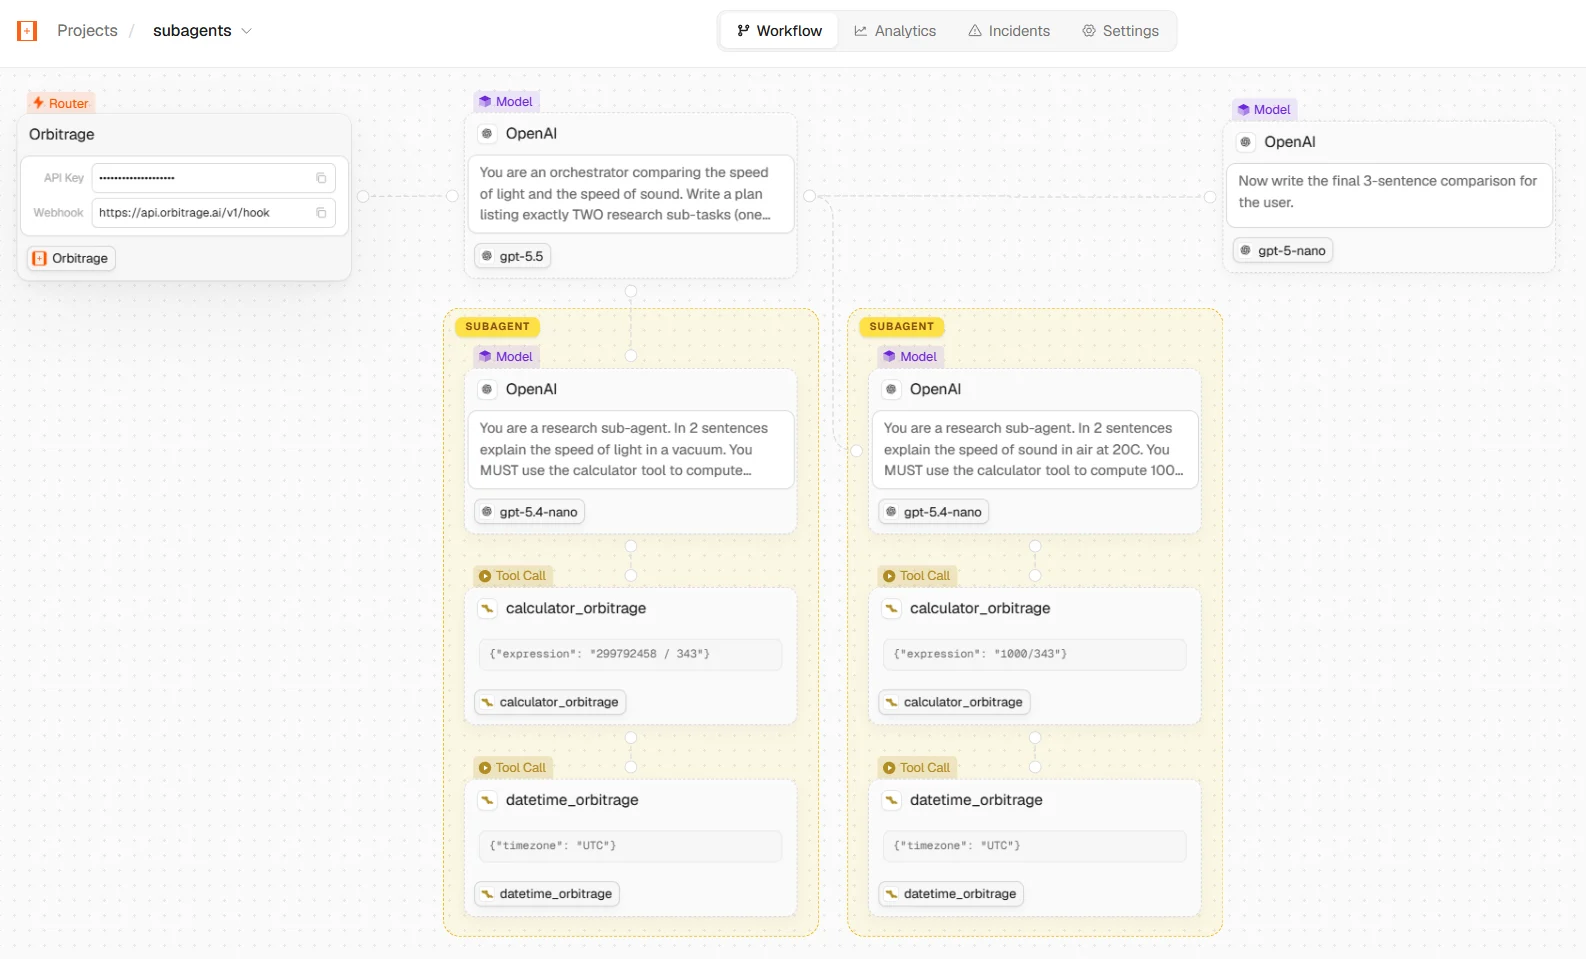Focus the API Key input field

click(214, 178)
